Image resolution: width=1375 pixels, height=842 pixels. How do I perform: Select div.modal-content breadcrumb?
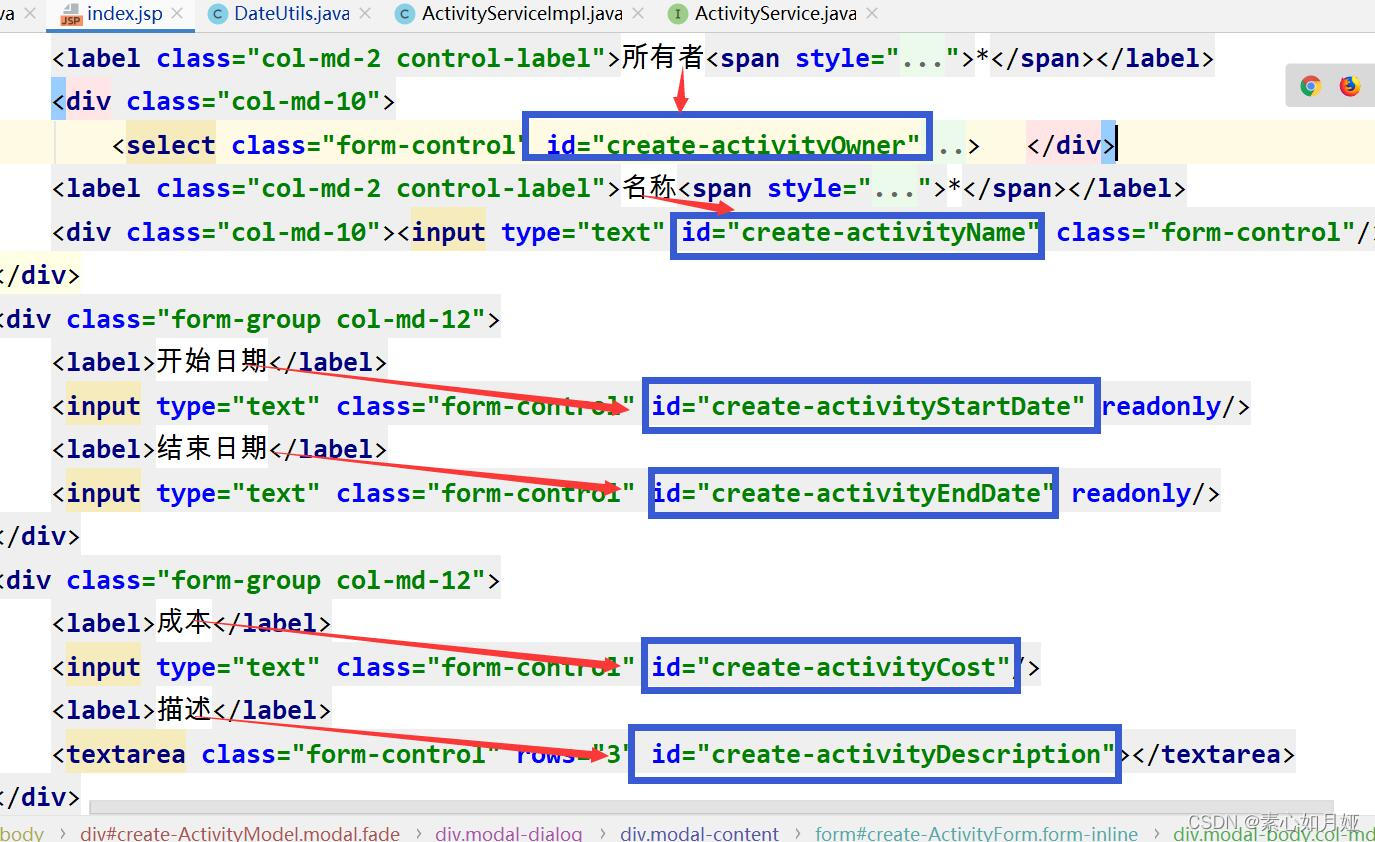click(699, 833)
